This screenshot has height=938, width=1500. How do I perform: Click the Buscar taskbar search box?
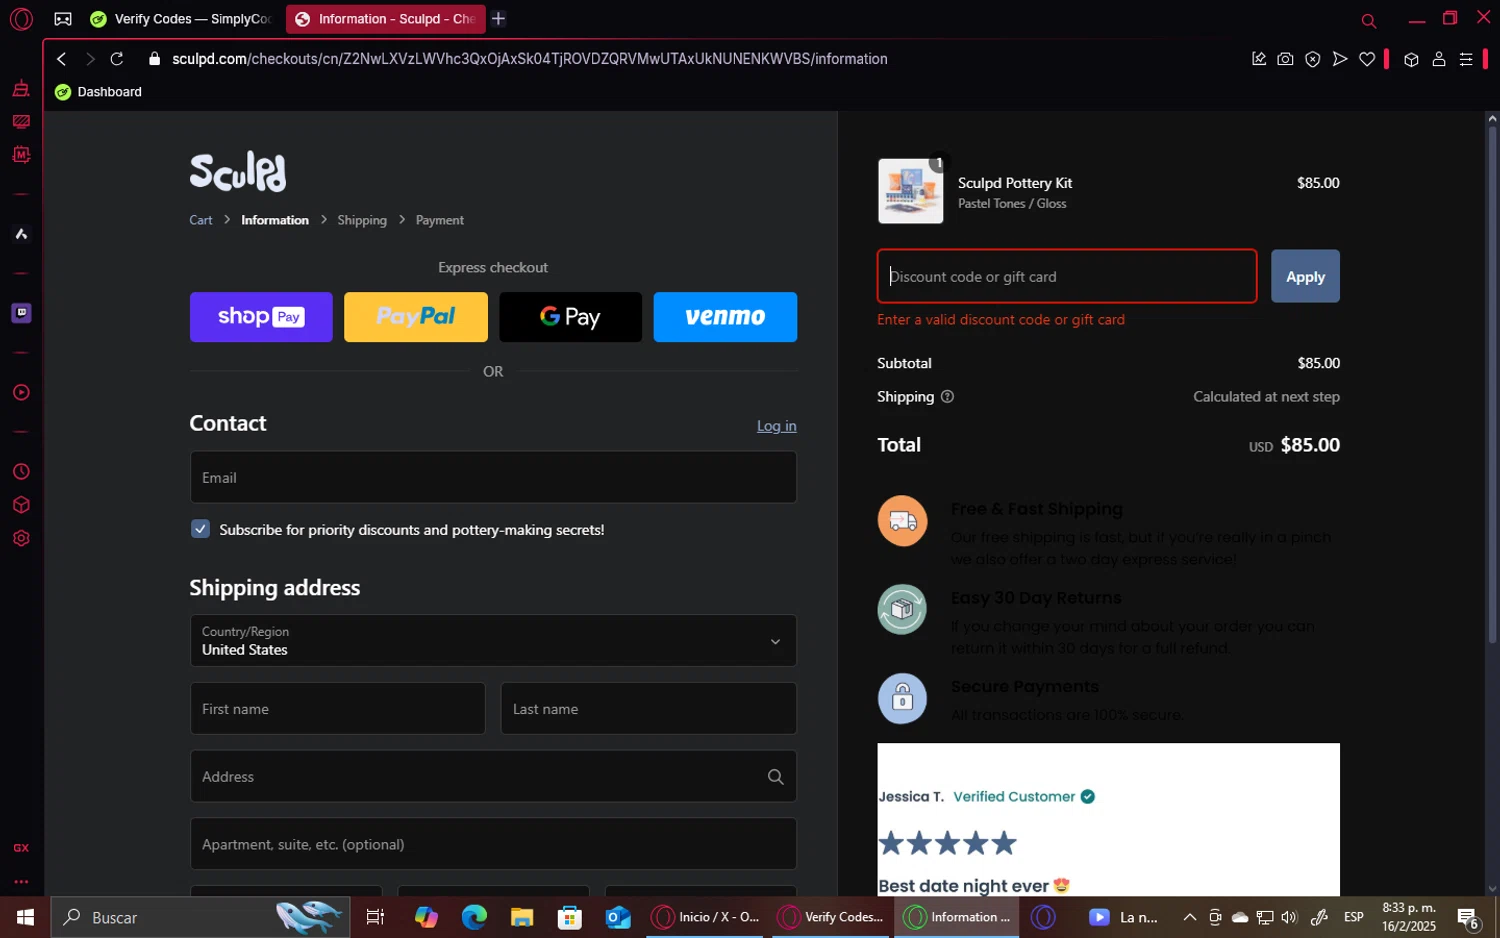click(200, 917)
